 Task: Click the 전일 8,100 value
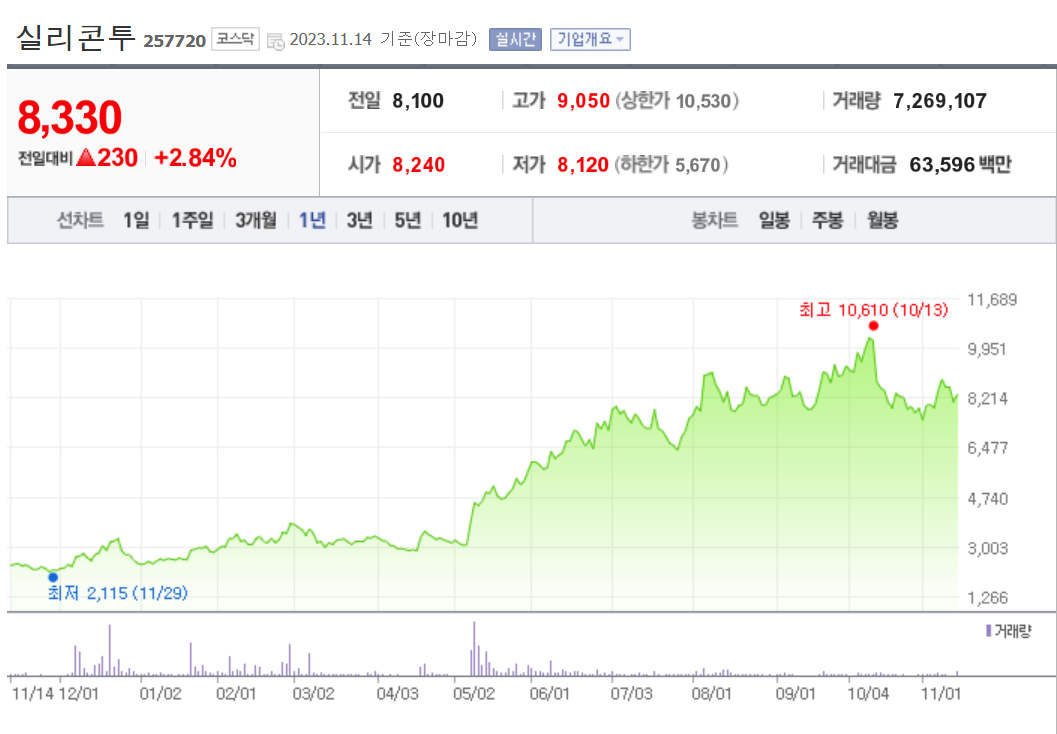pyautogui.click(x=418, y=101)
